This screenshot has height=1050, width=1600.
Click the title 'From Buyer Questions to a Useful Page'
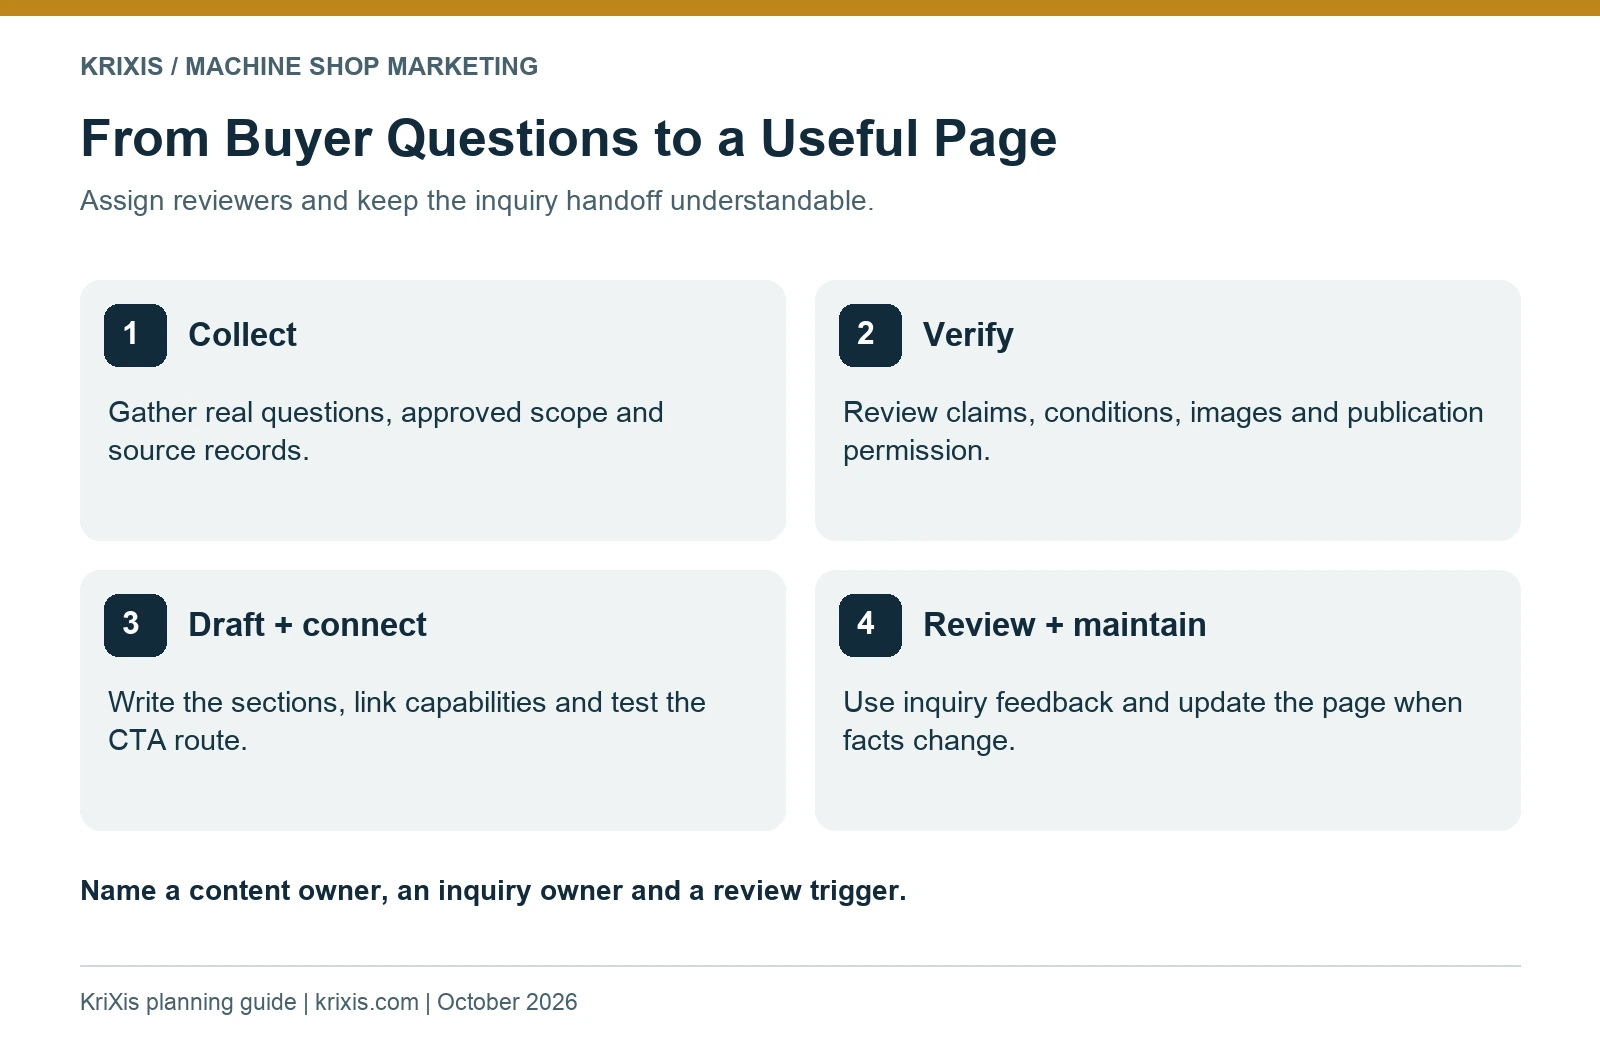click(x=568, y=138)
